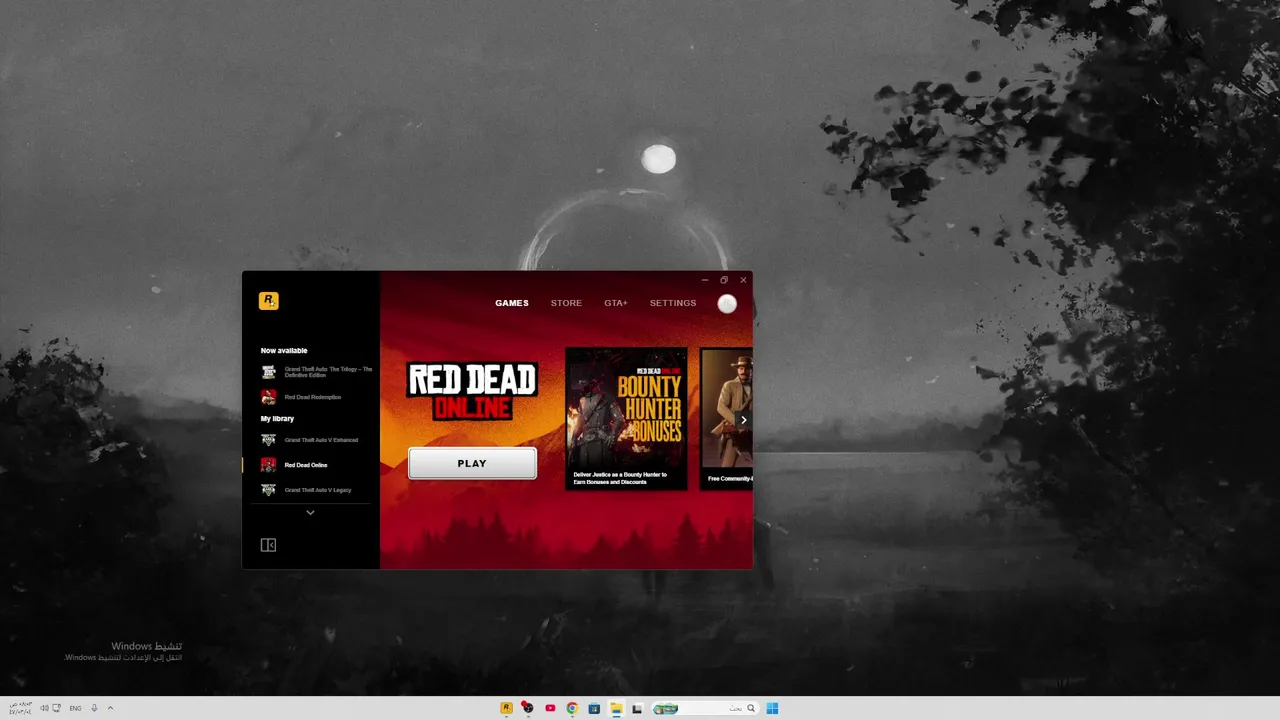The width and height of the screenshot is (1280, 720).
Task: Open the Bounty Hunter Bonuses news card
Action: click(626, 419)
